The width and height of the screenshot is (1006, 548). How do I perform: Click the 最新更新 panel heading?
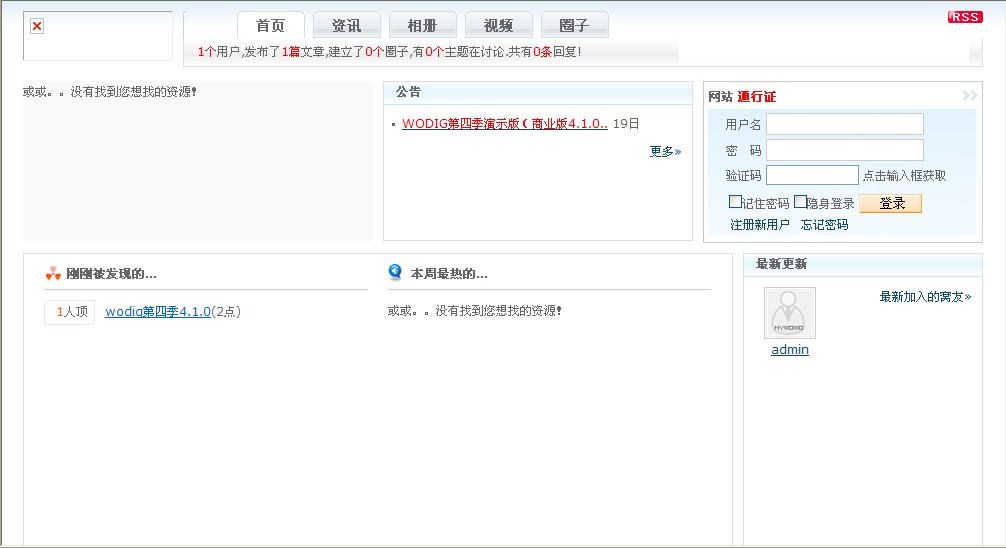point(781,264)
